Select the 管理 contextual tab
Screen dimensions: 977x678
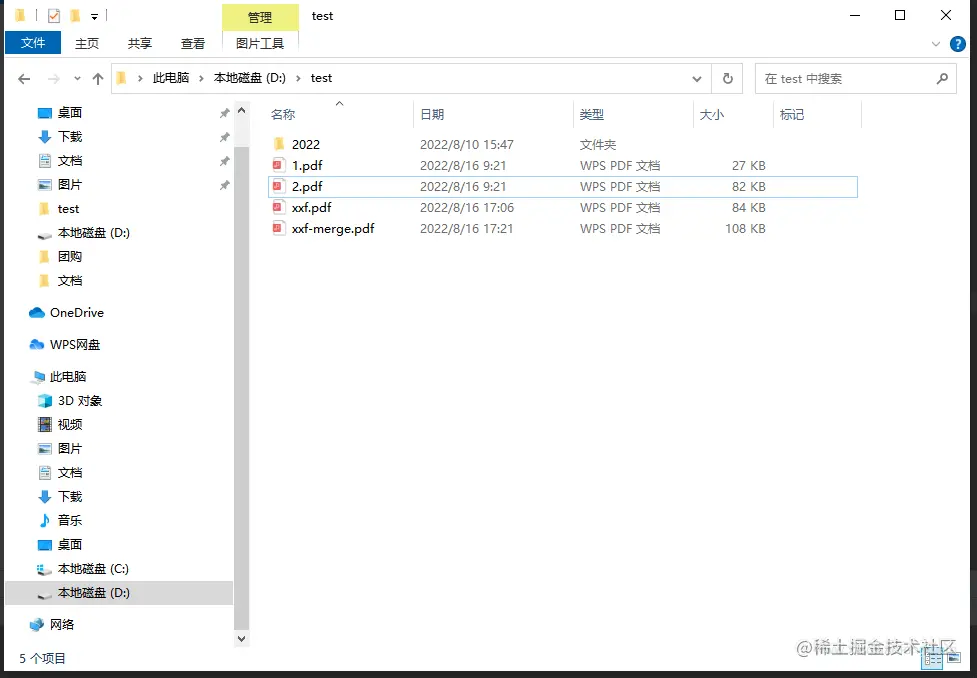tap(260, 17)
